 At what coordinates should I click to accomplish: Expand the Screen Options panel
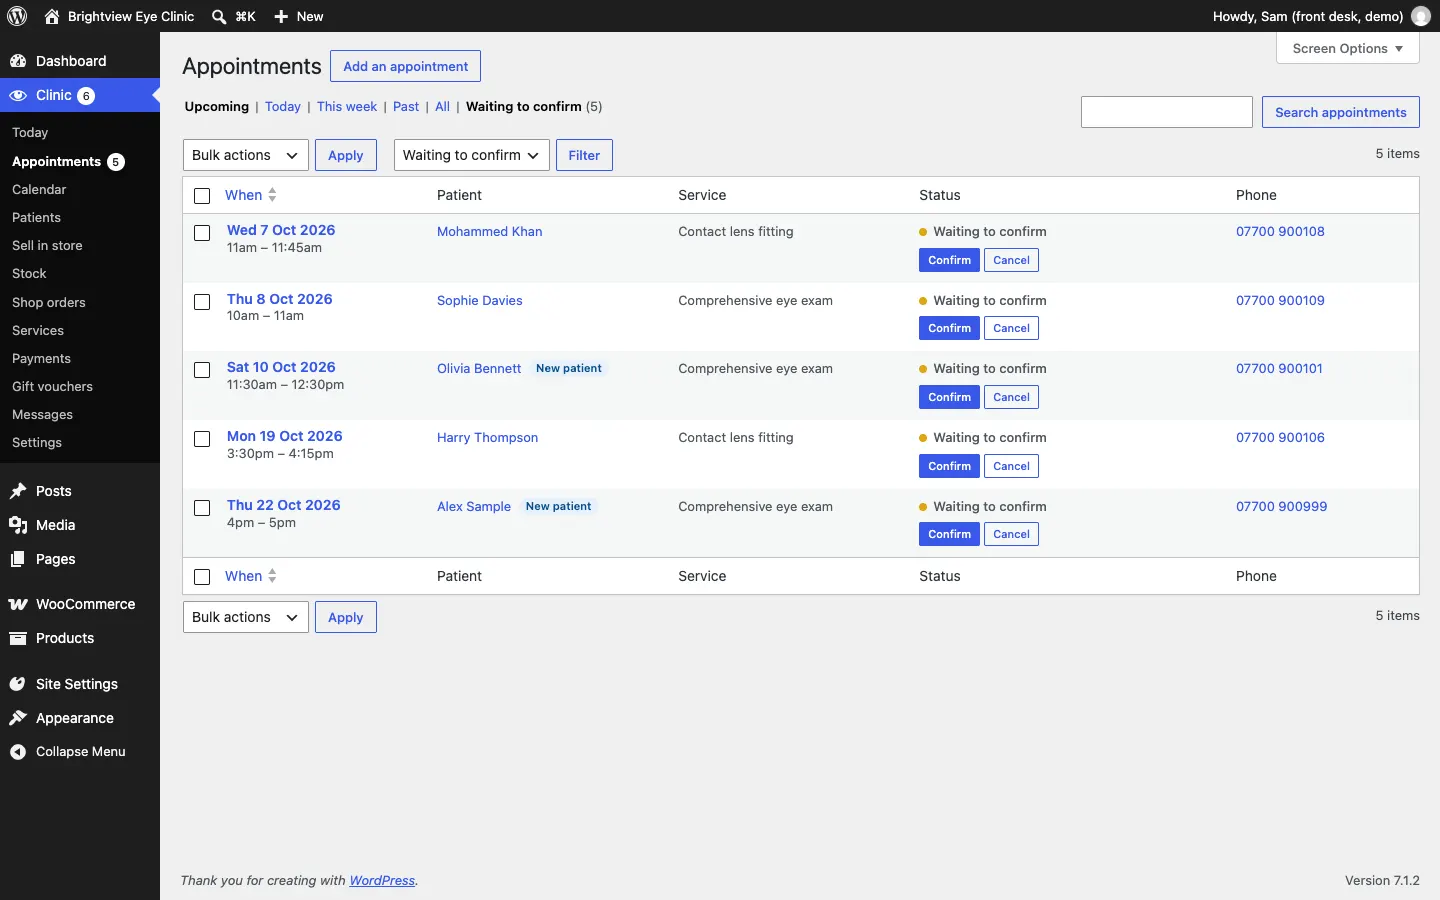click(1348, 48)
